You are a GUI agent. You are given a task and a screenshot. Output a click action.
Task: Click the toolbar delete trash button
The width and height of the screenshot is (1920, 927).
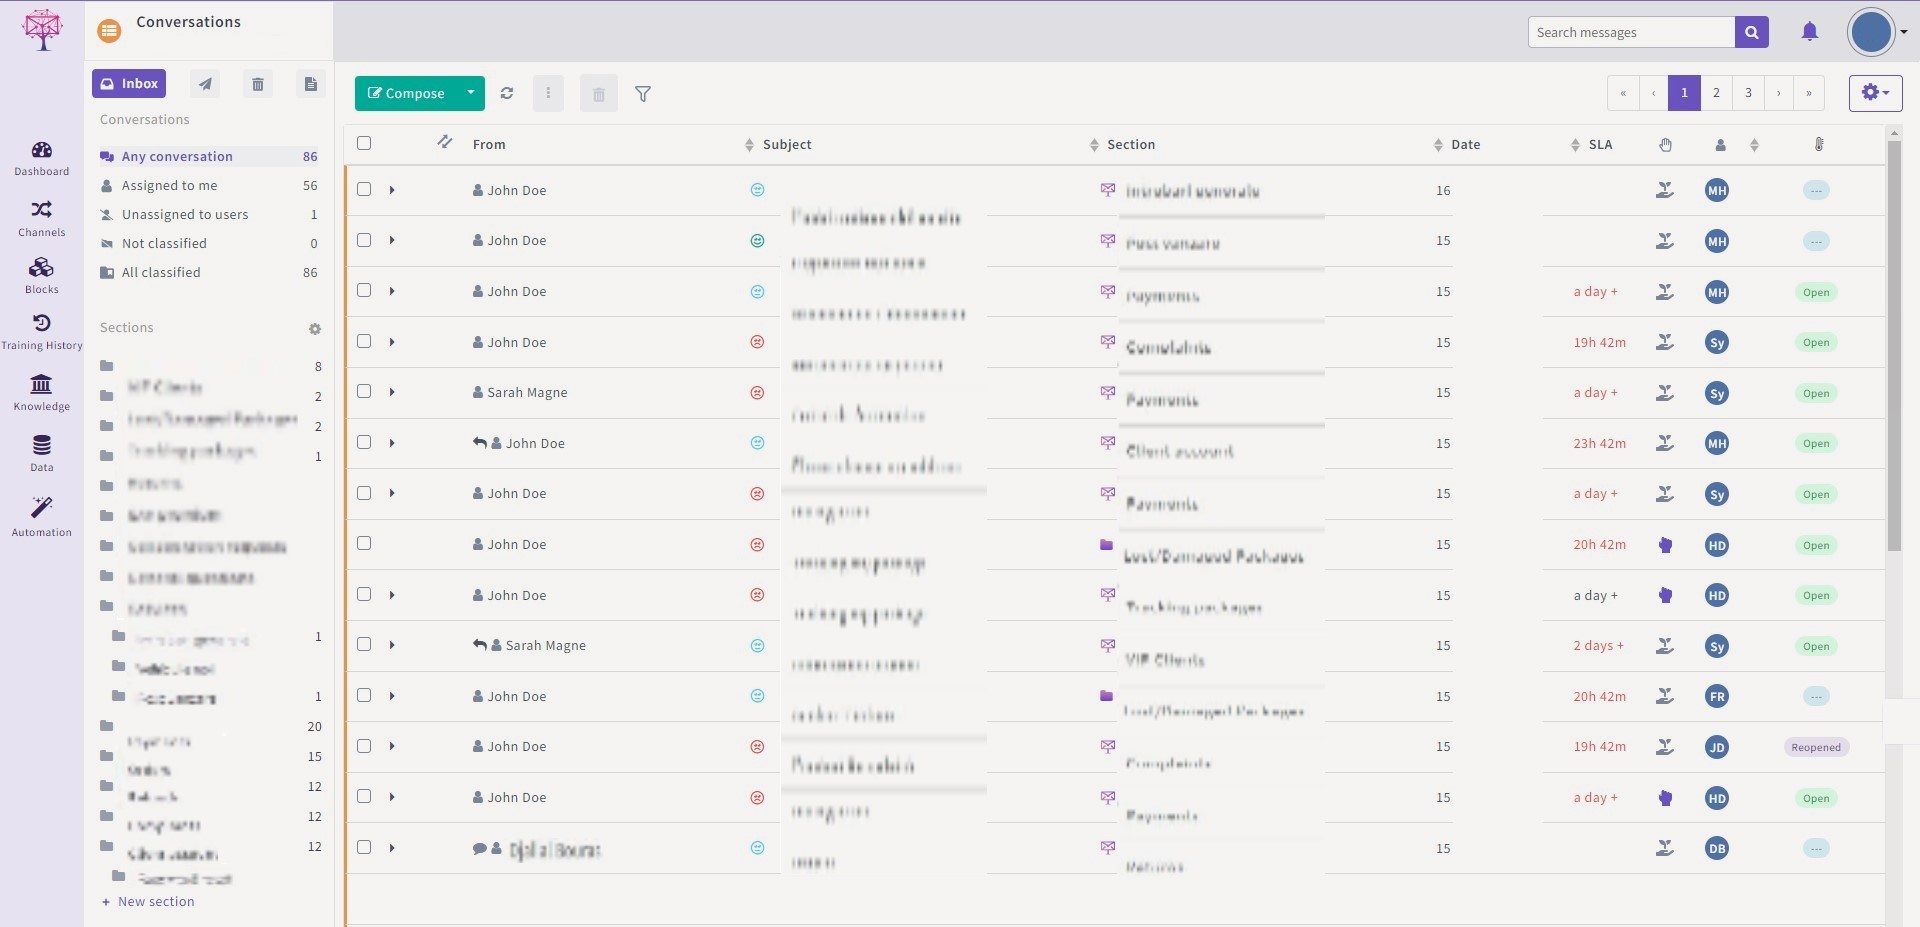[x=599, y=94]
